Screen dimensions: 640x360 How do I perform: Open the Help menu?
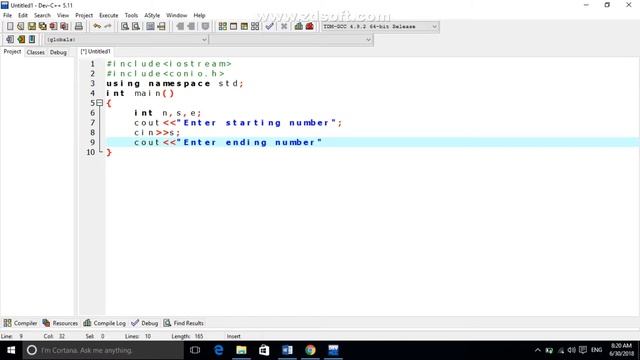pos(199,15)
